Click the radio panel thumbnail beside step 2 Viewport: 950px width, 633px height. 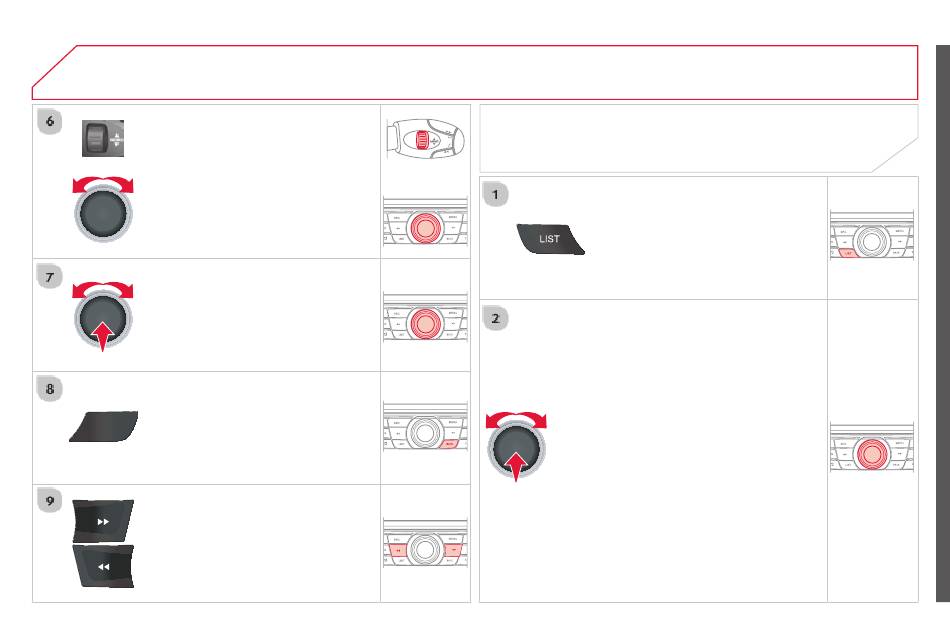pyautogui.click(x=872, y=448)
